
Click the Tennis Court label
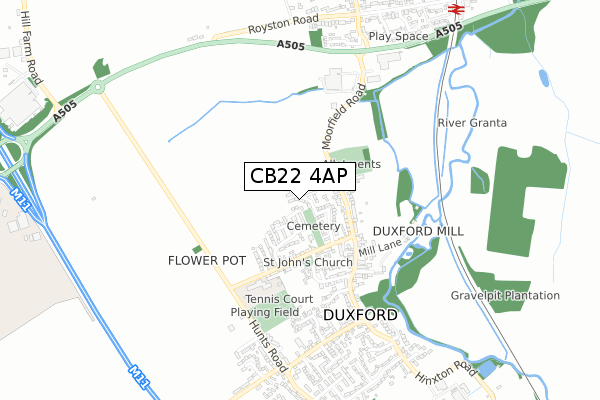[279, 299]
